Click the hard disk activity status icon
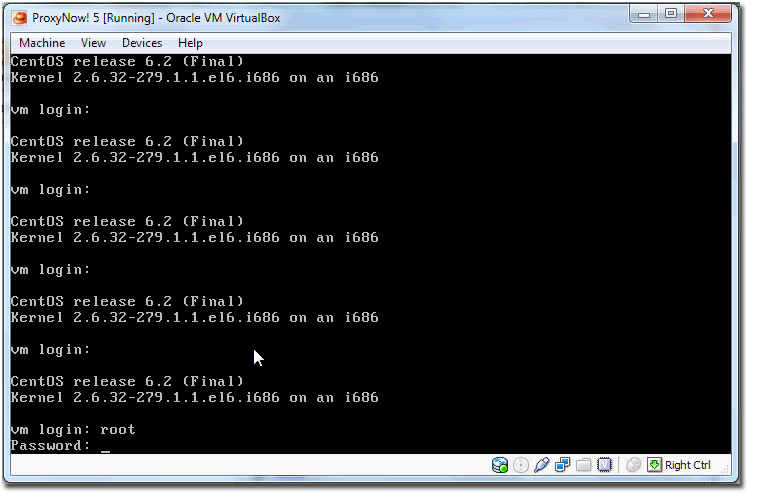Image resolution: width=758 pixels, height=501 pixels. point(500,465)
